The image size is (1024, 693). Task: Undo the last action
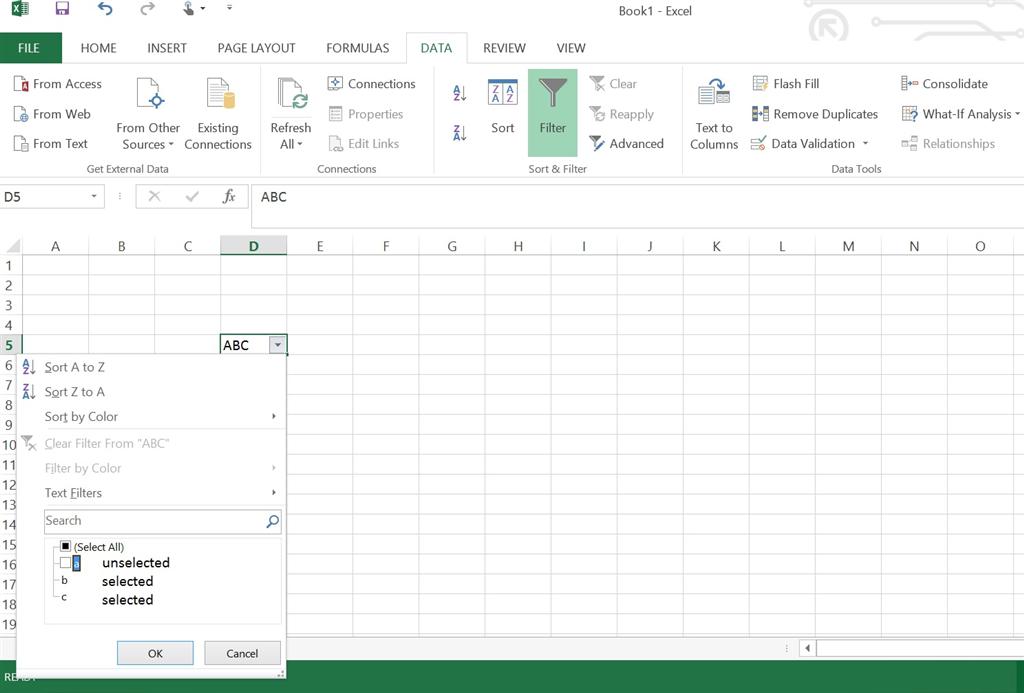(x=104, y=8)
